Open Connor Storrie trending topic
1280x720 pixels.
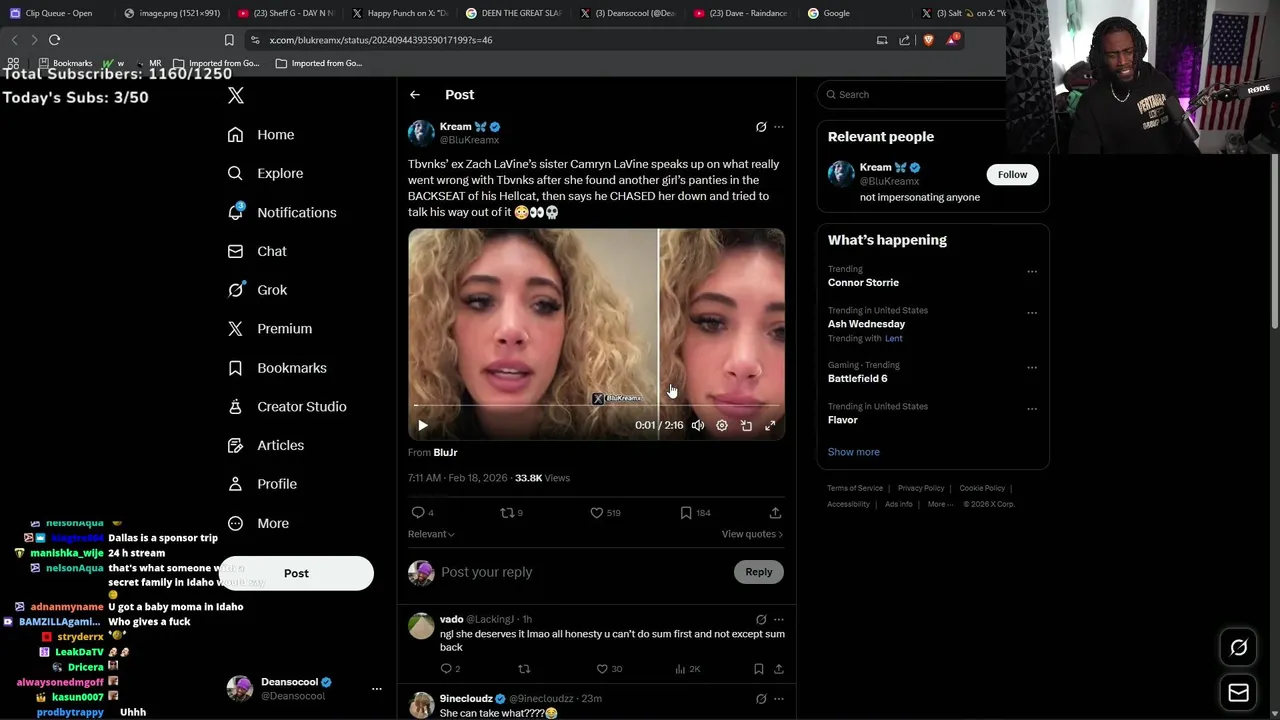click(x=863, y=283)
